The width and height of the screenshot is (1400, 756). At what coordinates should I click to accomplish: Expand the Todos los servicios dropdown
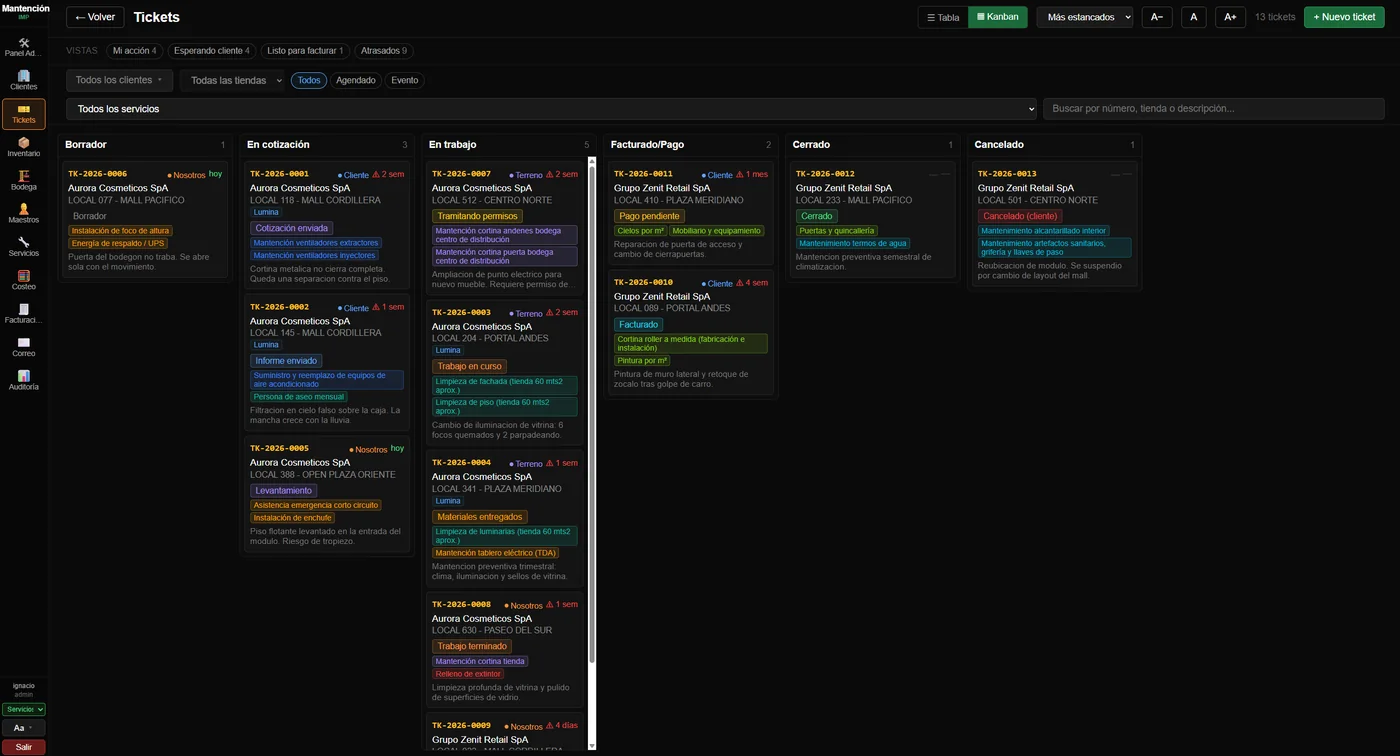click(x=551, y=109)
